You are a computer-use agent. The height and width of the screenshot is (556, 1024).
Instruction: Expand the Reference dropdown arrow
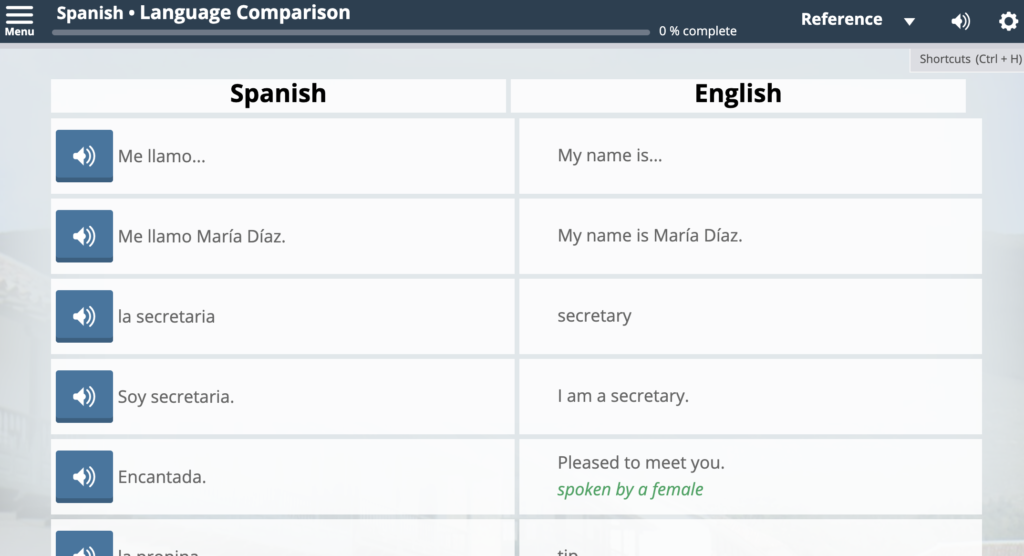click(x=909, y=22)
